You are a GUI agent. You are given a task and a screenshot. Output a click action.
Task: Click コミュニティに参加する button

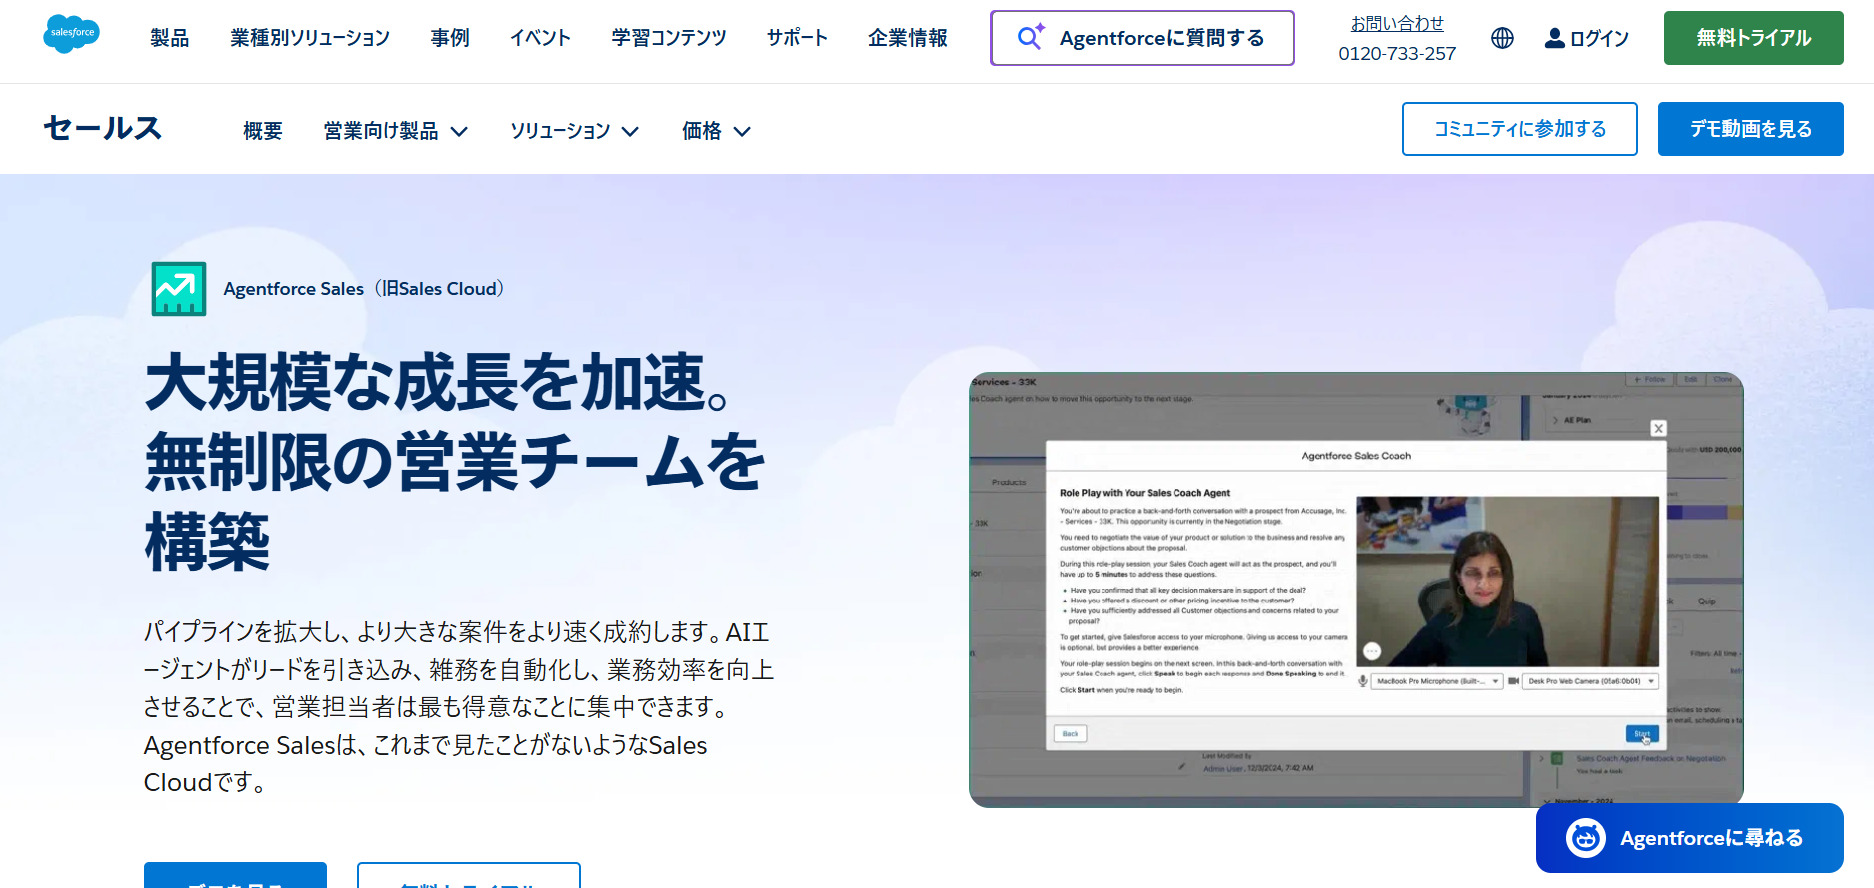(x=1519, y=129)
